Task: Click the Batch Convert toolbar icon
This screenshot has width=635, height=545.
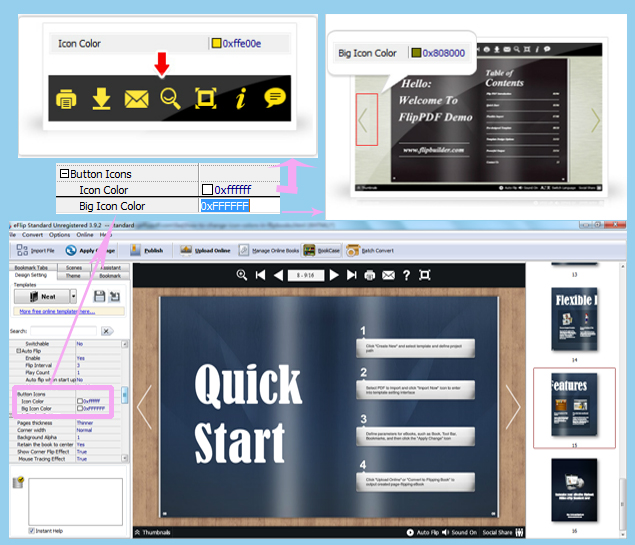Action: point(352,251)
